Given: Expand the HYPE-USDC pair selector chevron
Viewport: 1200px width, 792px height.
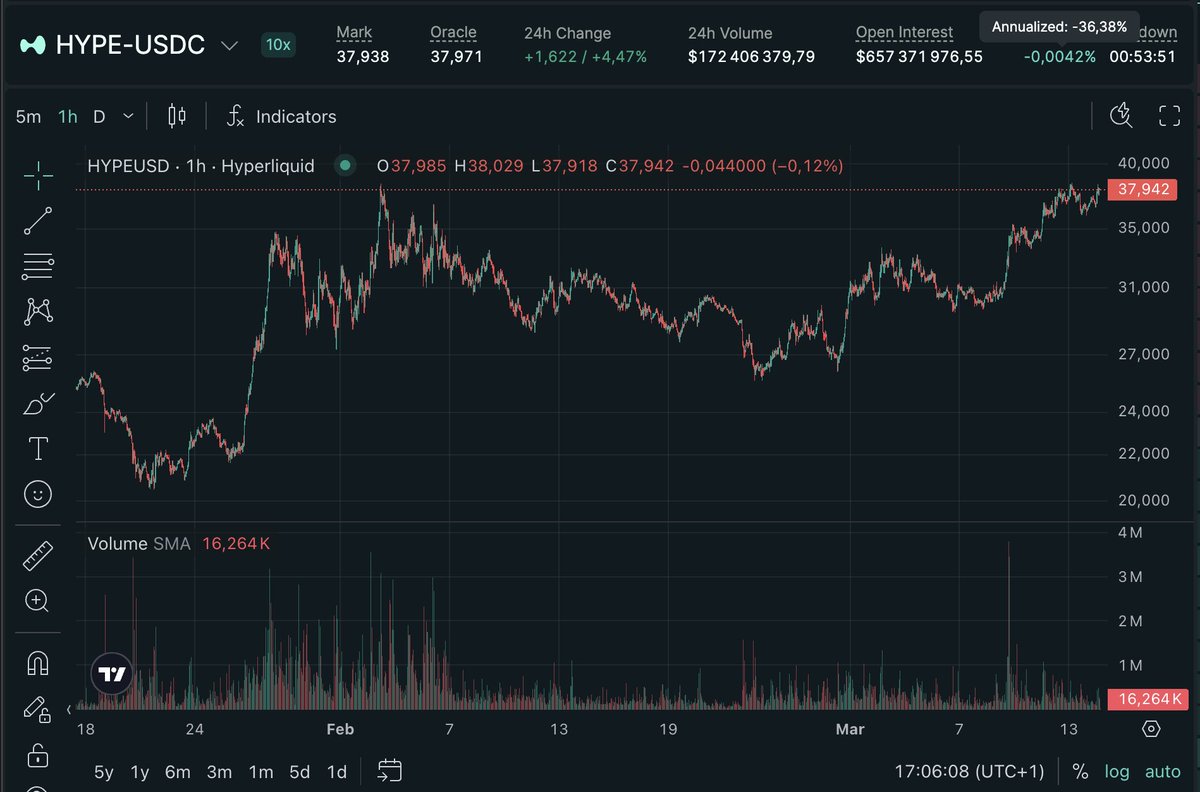Looking at the screenshot, I should tap(229, 45).
